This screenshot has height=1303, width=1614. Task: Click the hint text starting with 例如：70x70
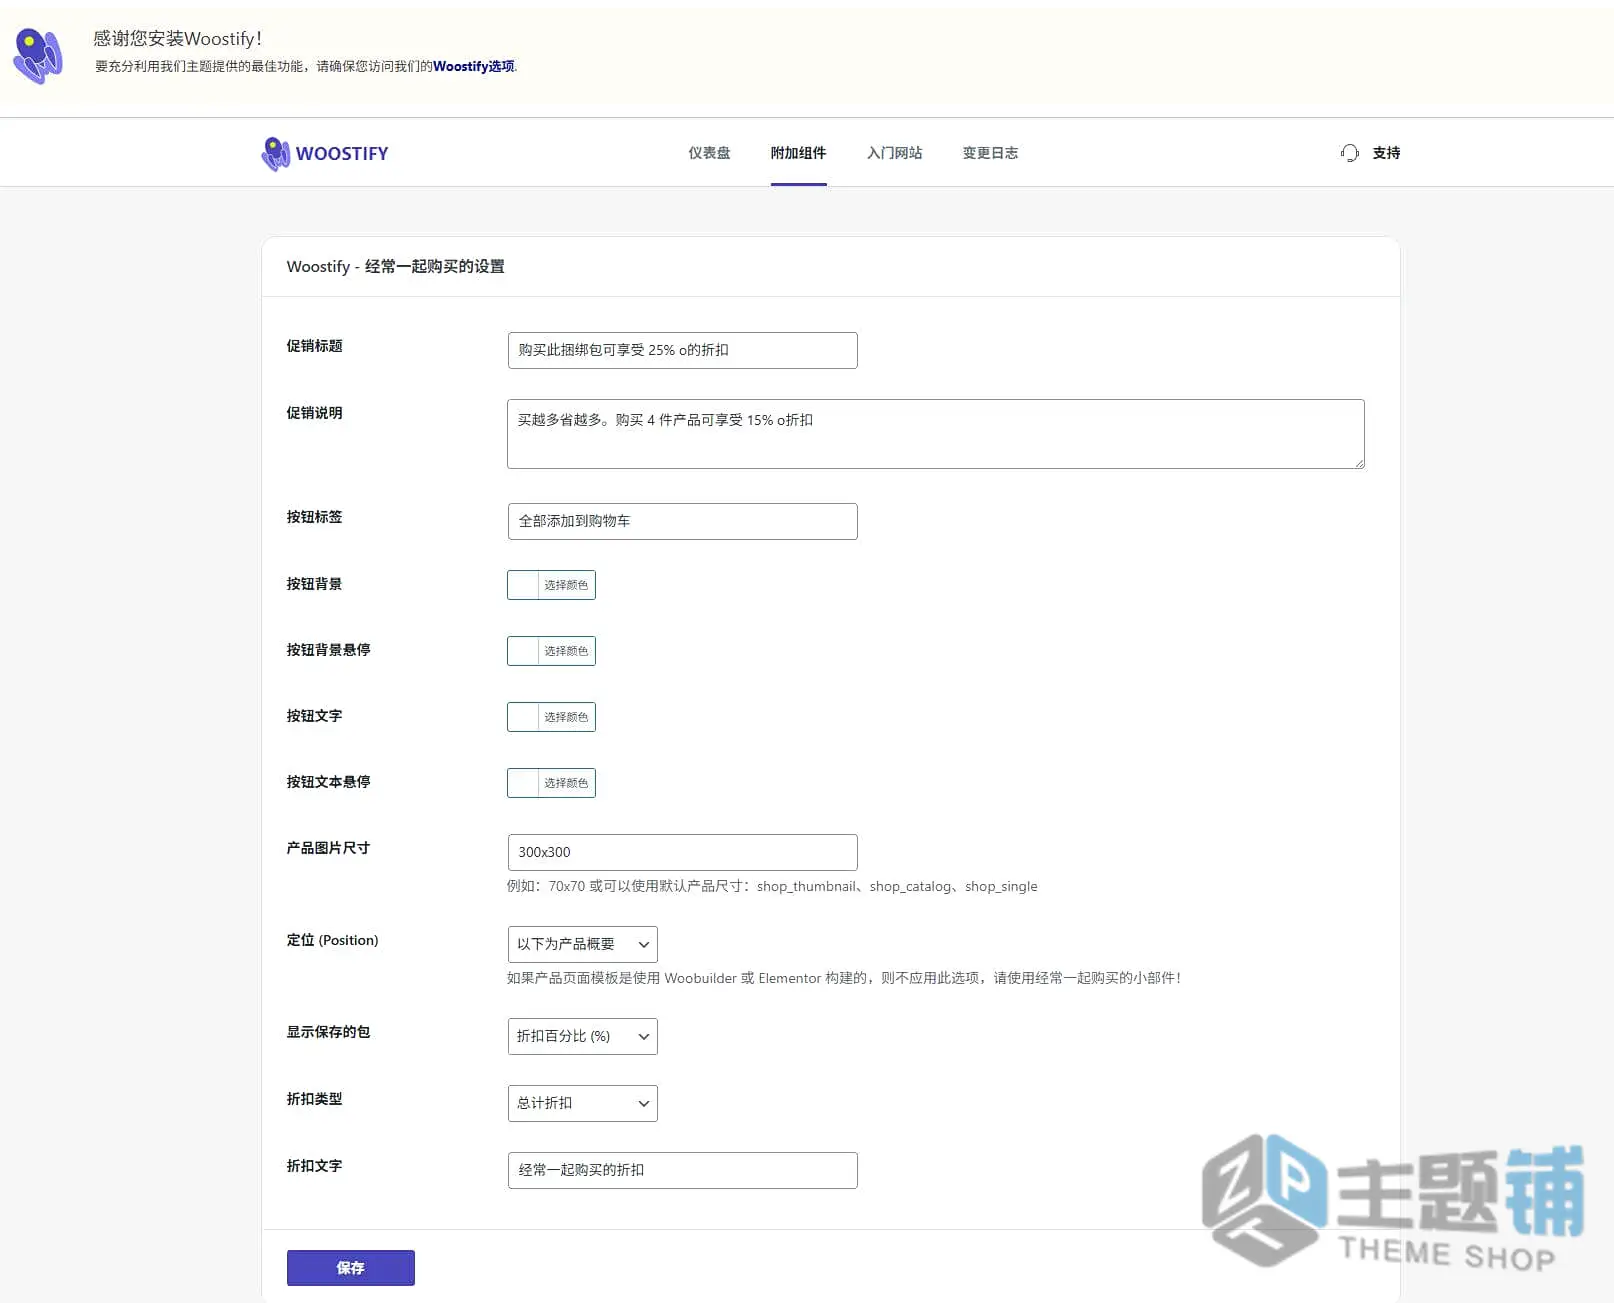(772, 886)
